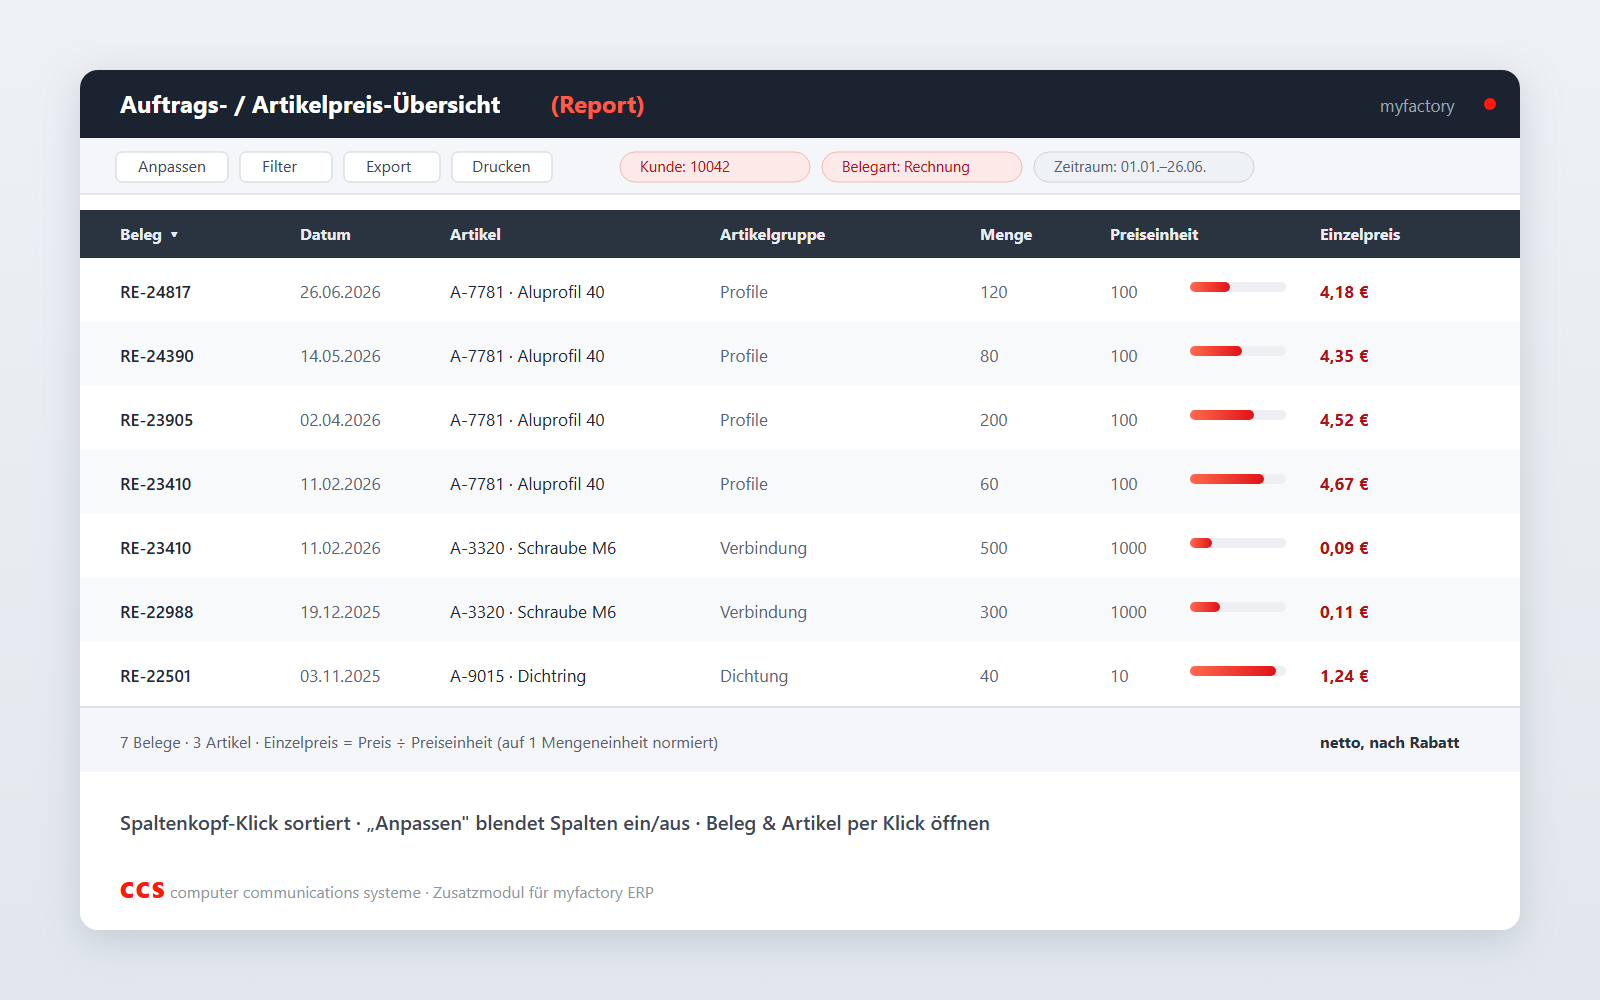Open the Anpassen column settings
This screenshot has height=1000, width=1600.
click(172, 167)
